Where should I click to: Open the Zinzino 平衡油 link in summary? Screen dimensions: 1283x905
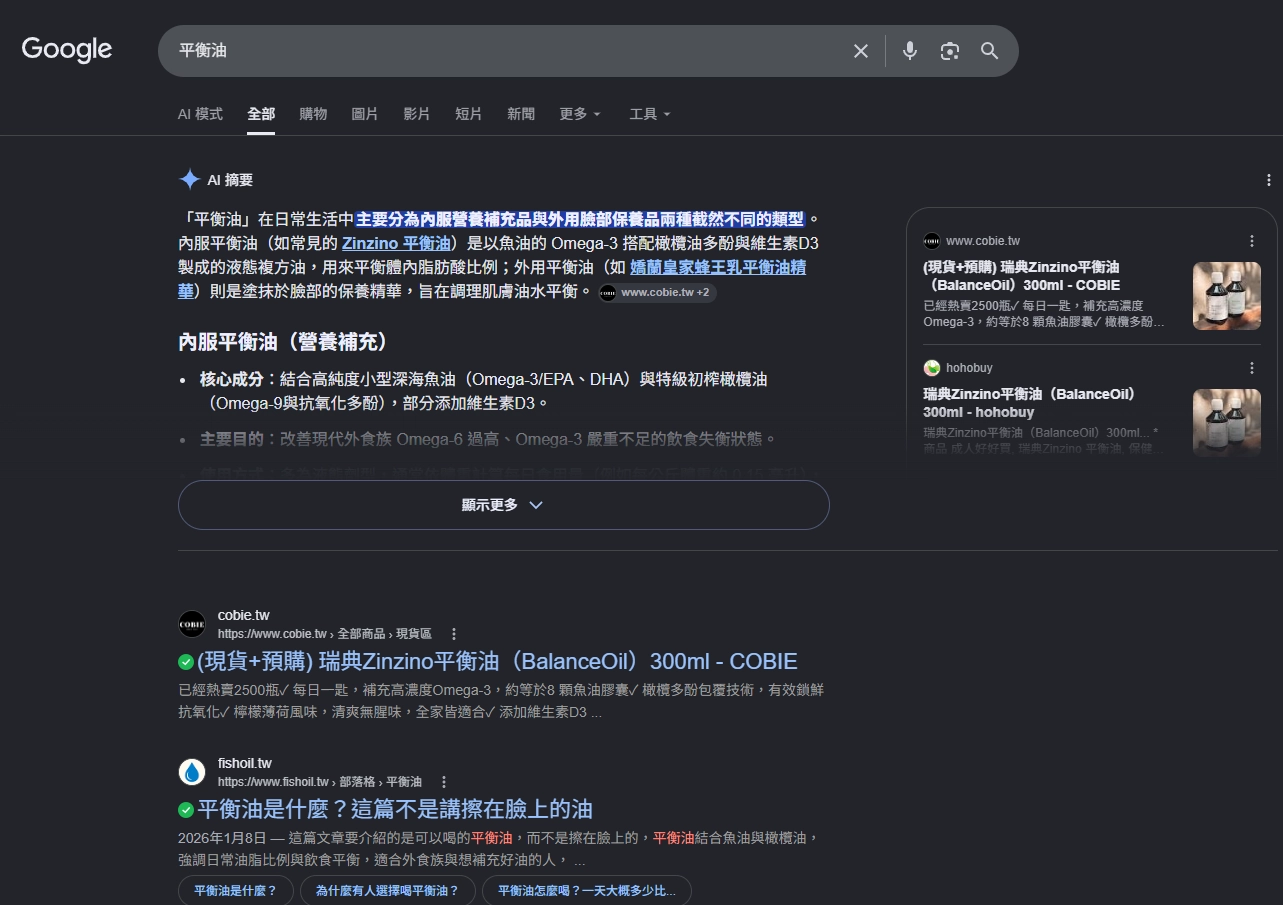point(396,243)
